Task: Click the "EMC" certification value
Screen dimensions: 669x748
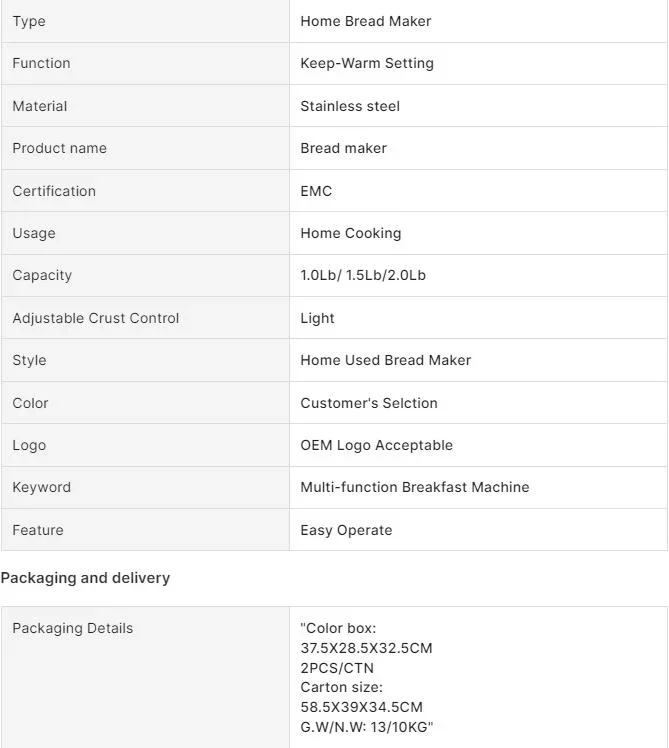Action: coord(316,191)
